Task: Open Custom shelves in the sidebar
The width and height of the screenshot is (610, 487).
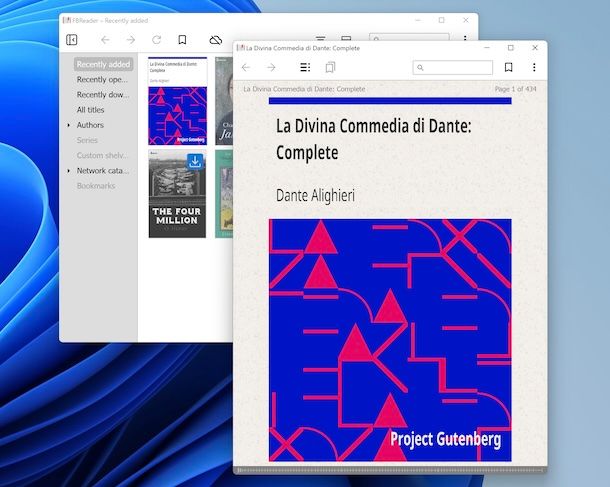Action: (x=102, y=155)
